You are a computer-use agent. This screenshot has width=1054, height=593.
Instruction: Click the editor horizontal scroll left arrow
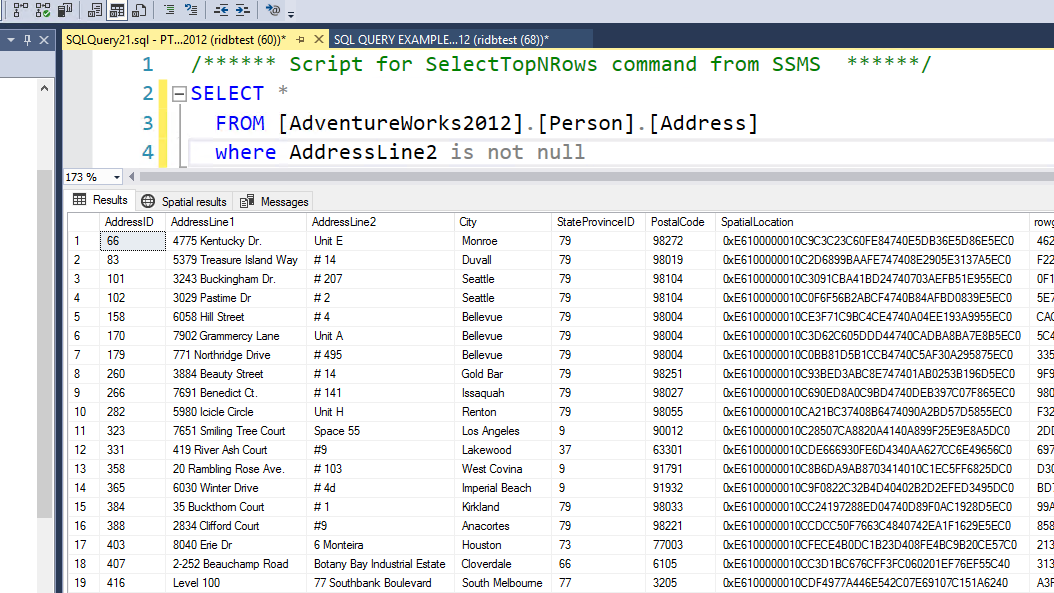coord(132,177)
